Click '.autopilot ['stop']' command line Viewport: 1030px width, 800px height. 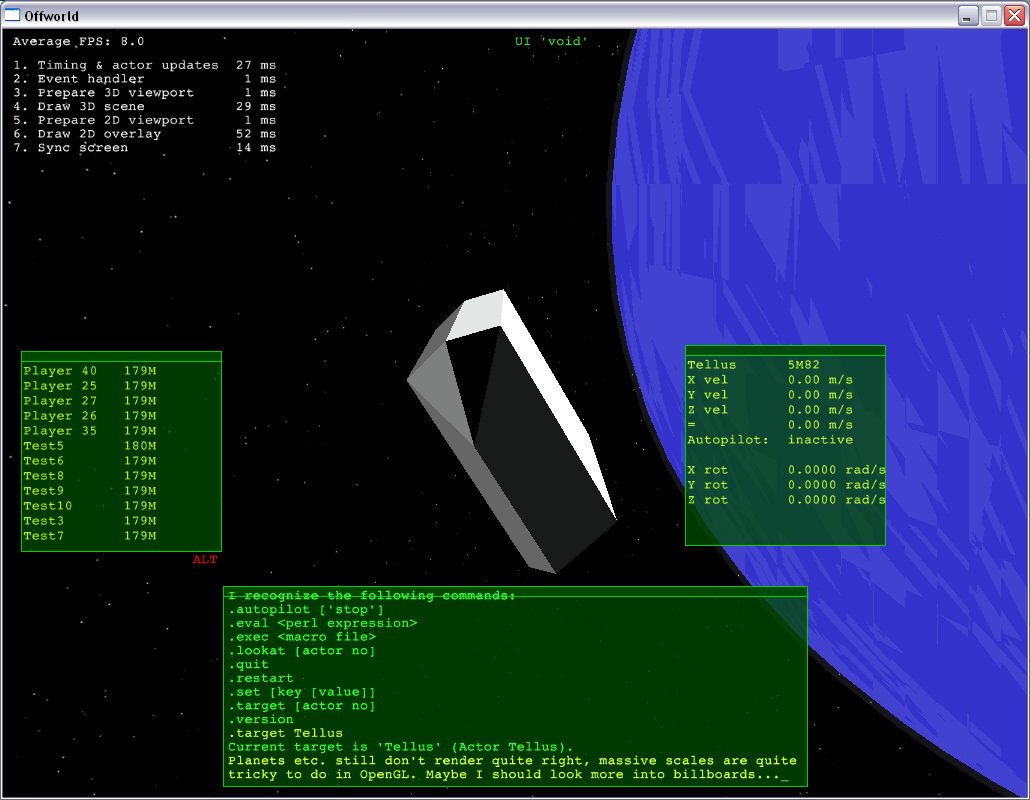pos(306,610)
